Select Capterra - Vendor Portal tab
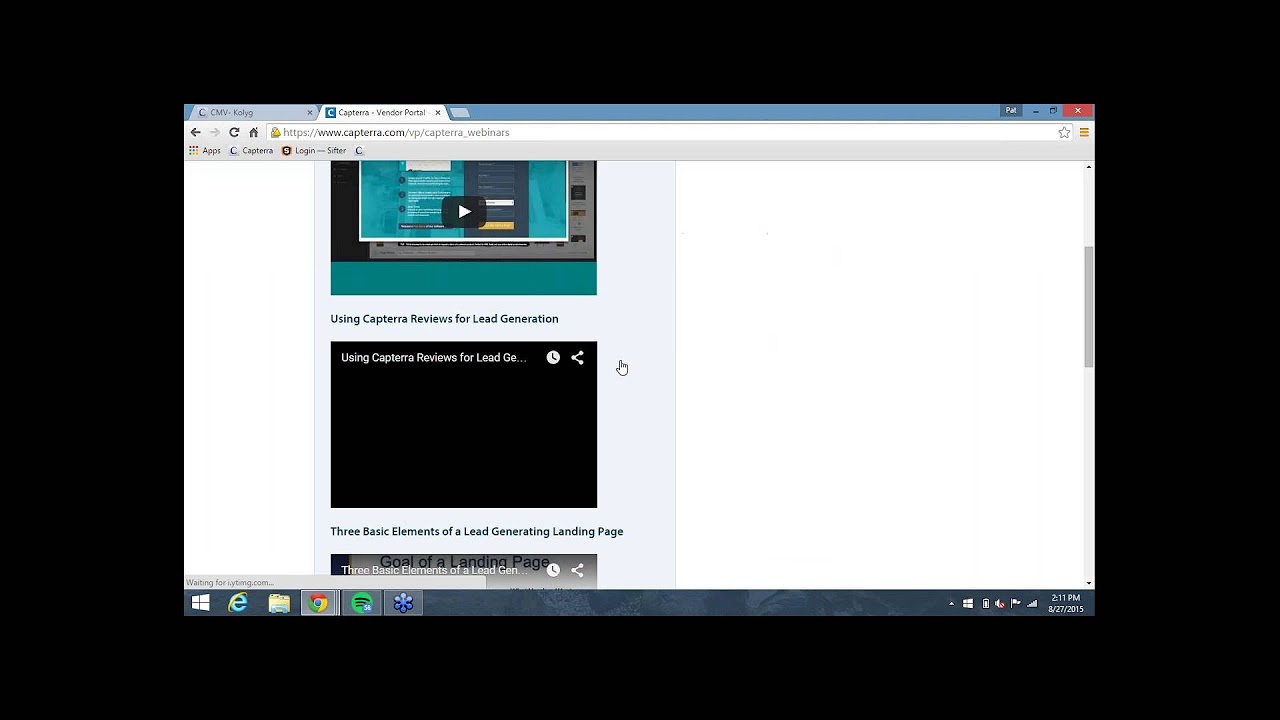 (383, 113)
